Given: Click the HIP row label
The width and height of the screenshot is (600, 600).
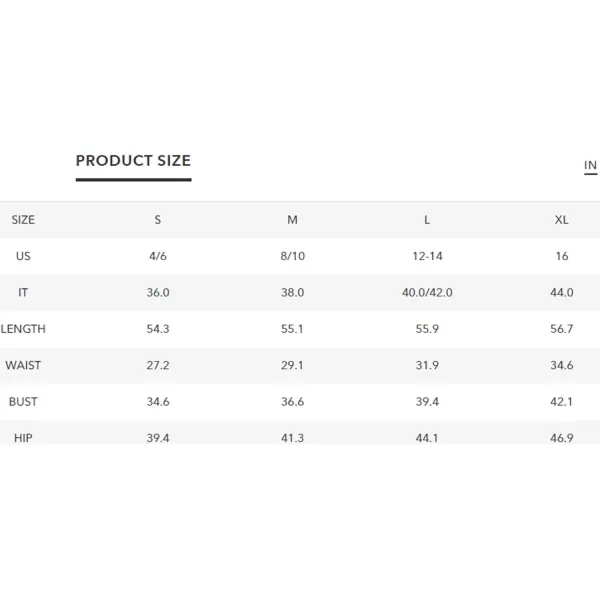Looking at the screenshot, I should [x=23, y=438].
